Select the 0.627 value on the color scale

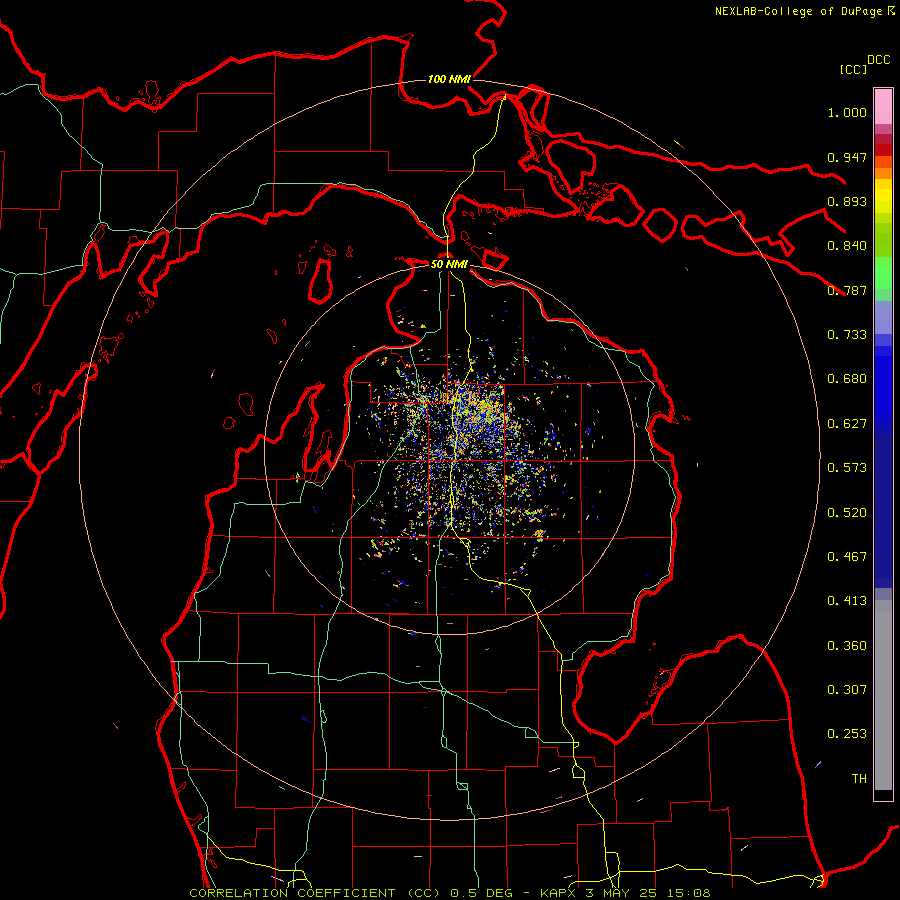pyautogui.click(x=847, y=424)
